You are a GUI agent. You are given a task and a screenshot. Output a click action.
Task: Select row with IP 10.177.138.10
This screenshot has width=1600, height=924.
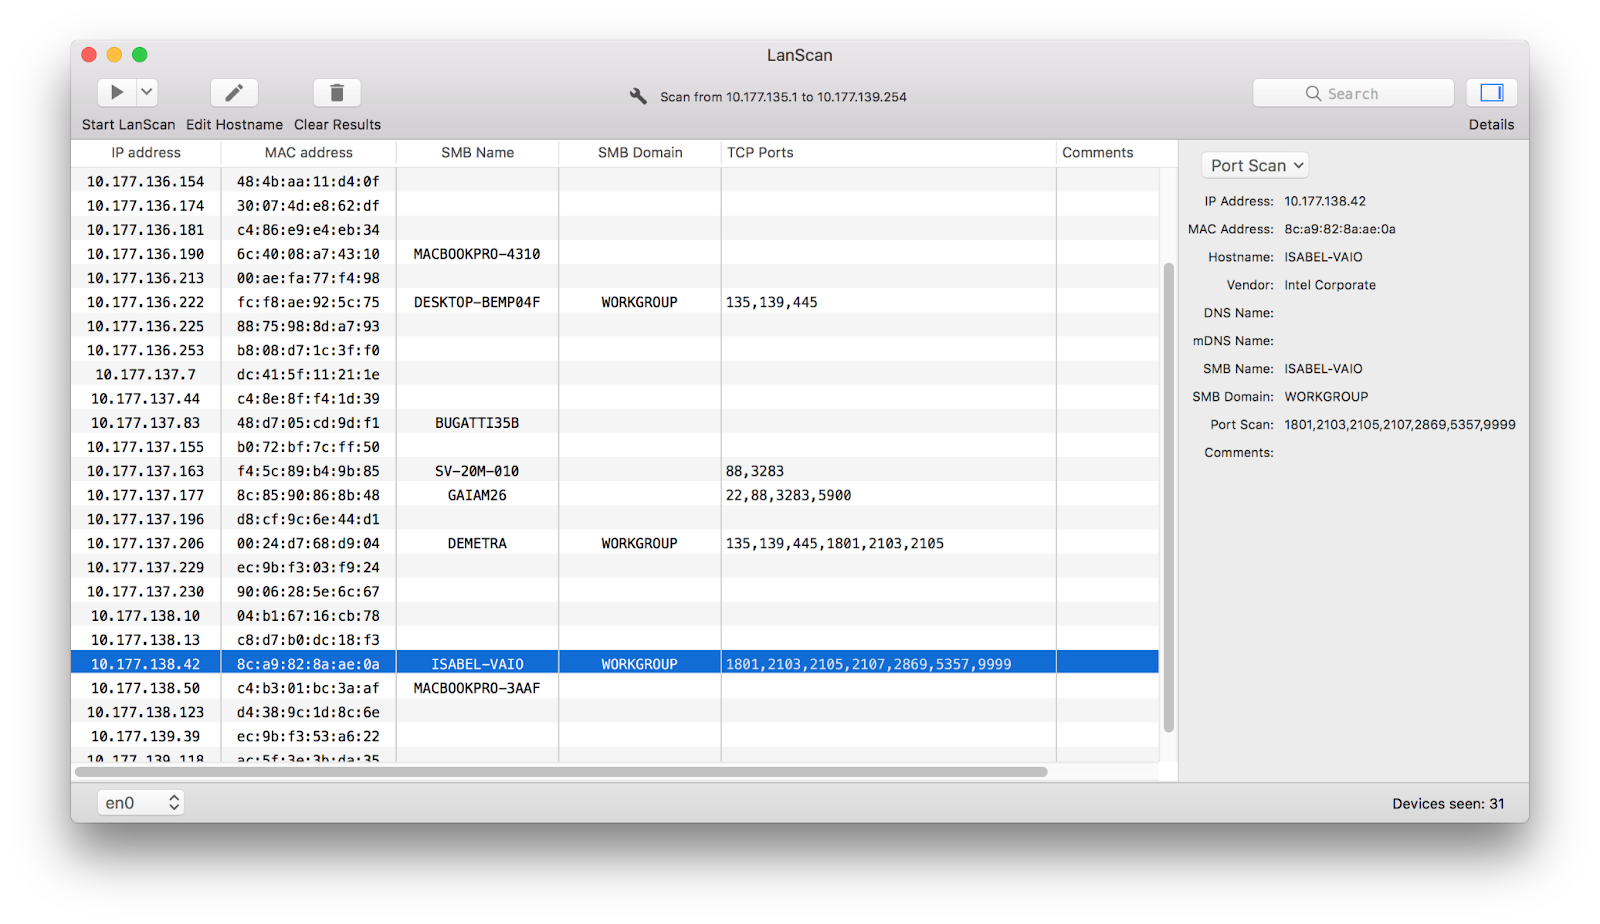coord(615,616)
